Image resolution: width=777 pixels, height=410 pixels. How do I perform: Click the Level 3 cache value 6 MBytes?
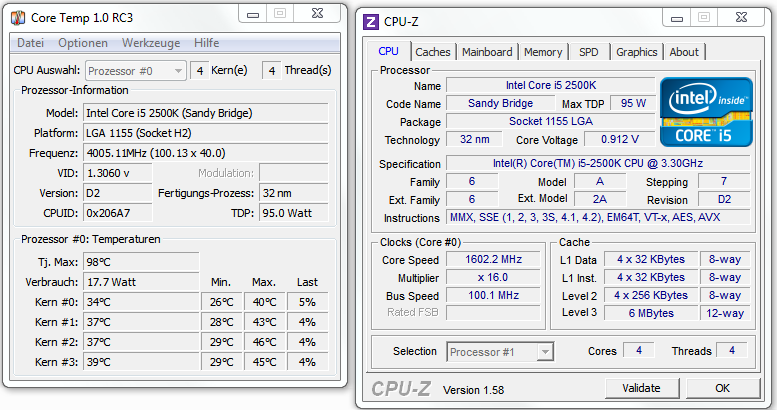[651, 313]
